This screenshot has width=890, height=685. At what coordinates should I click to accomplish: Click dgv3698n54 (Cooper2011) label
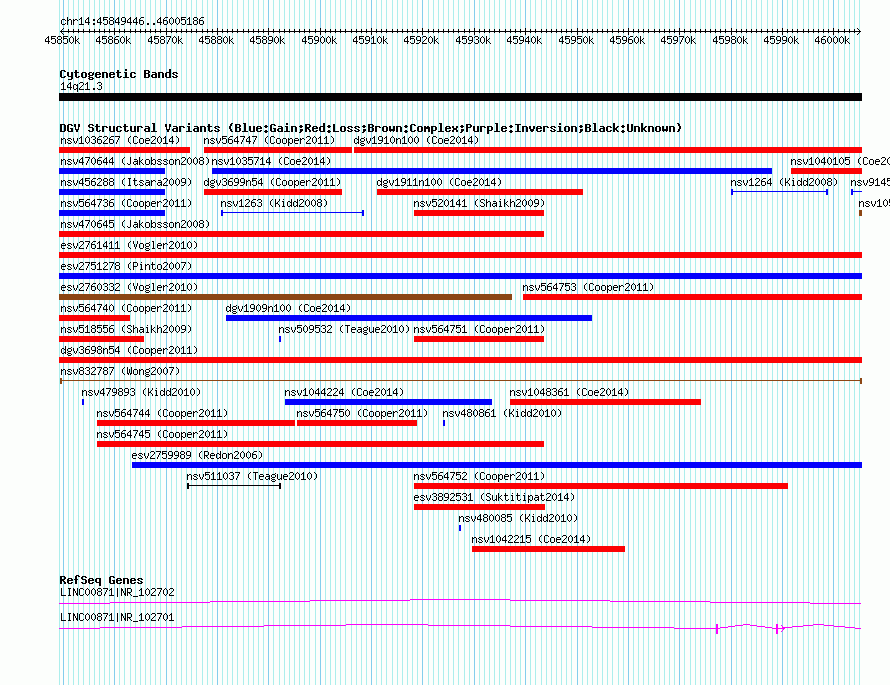pos(129,350)
